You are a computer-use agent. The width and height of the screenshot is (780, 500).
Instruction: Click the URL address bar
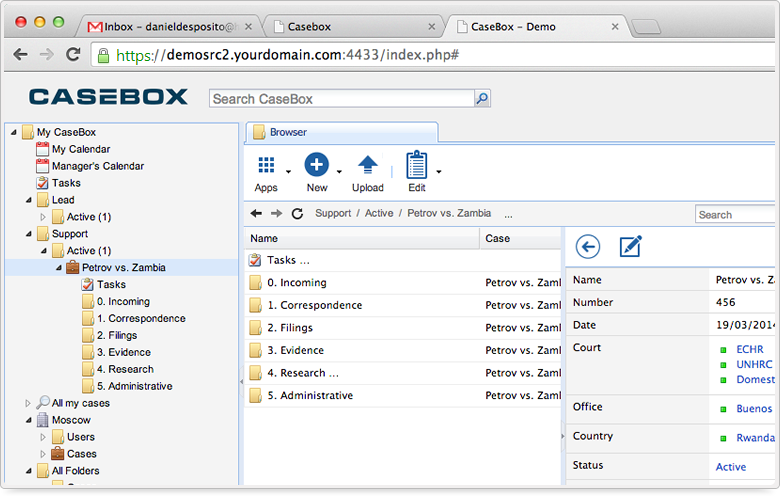tap(433, 55)
